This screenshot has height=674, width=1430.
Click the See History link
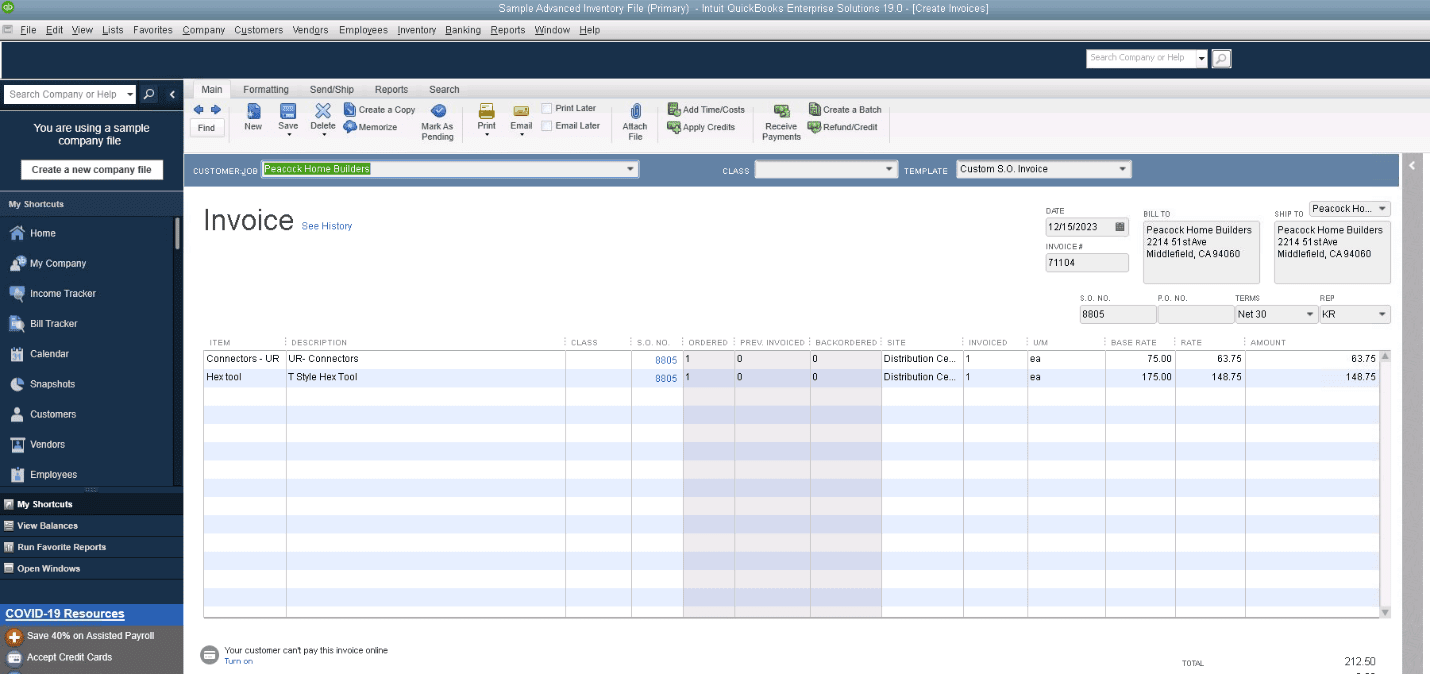pyautogui.click(x=327, y=224)
